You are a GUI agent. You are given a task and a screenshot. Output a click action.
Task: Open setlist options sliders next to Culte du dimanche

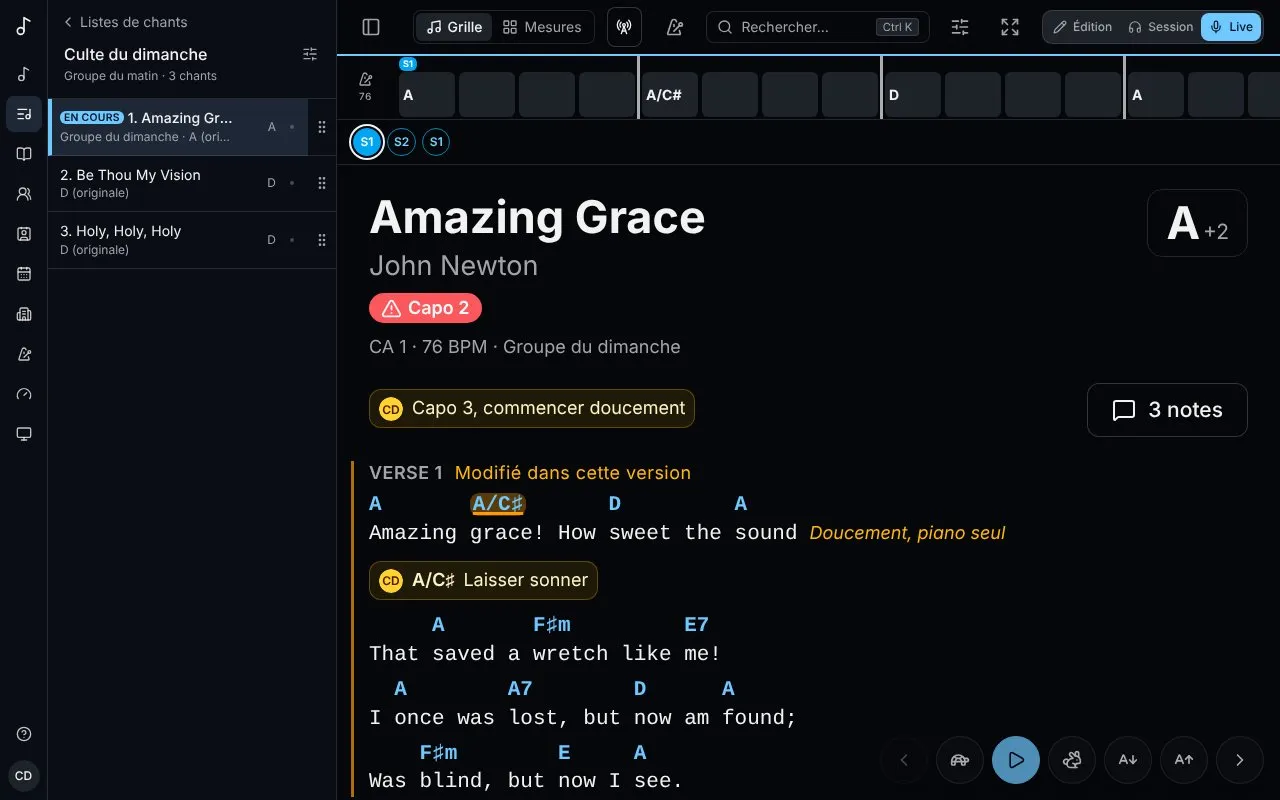[x=310, y=54]
